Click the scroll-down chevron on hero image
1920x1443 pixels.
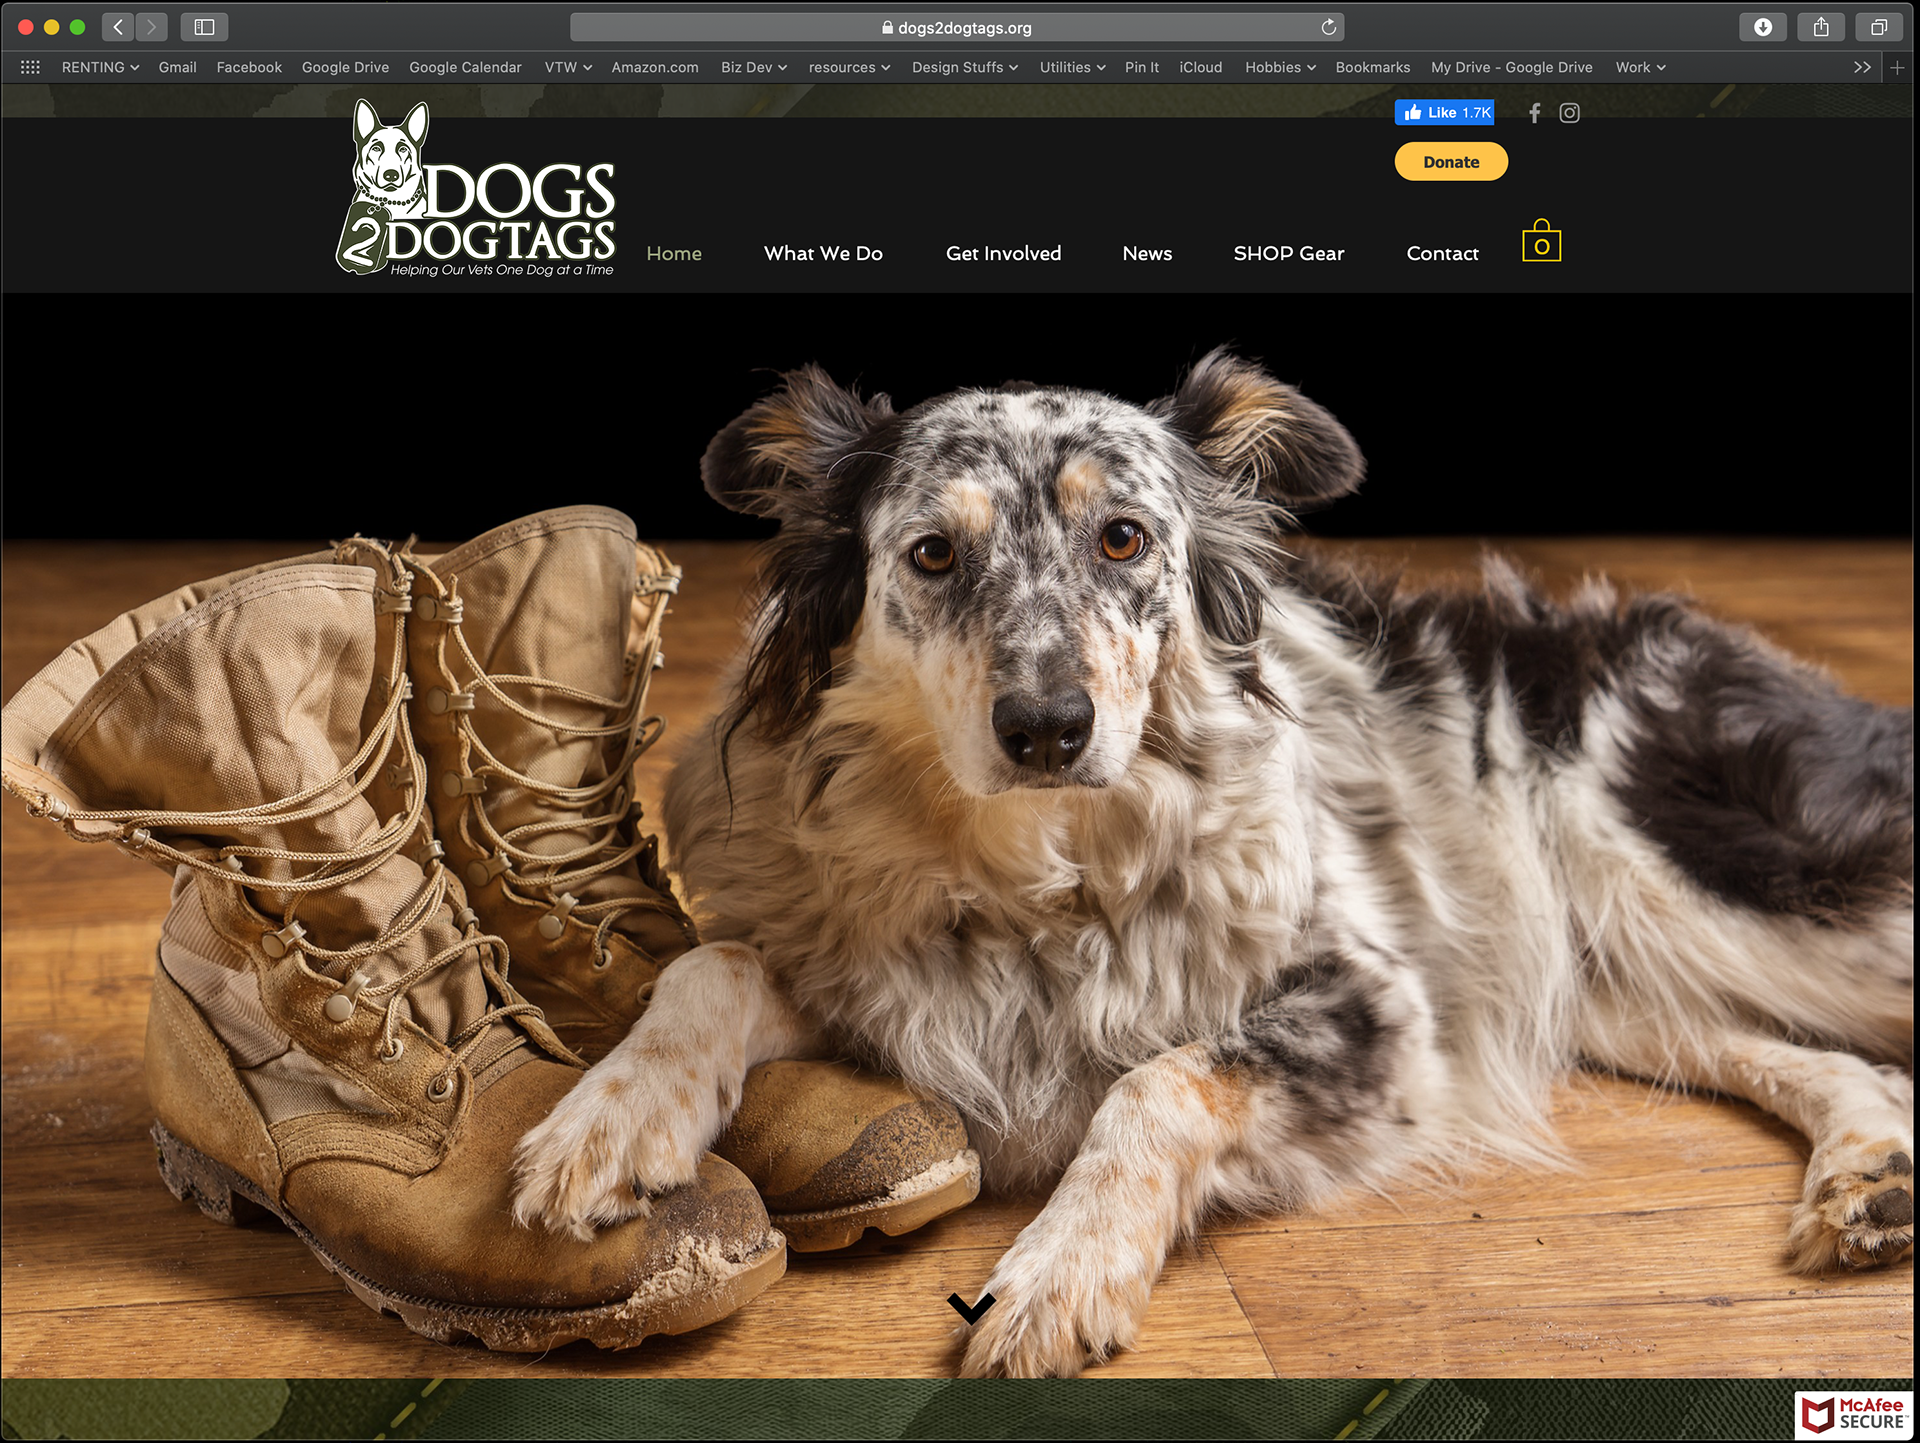tap(970, 1307)
